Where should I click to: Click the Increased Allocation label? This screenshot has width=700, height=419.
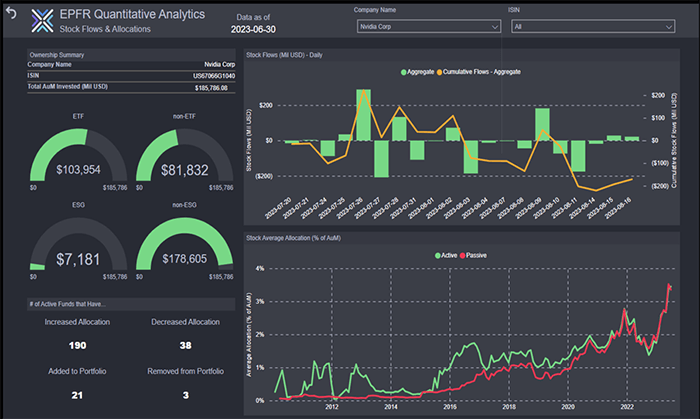click(77, 322)
